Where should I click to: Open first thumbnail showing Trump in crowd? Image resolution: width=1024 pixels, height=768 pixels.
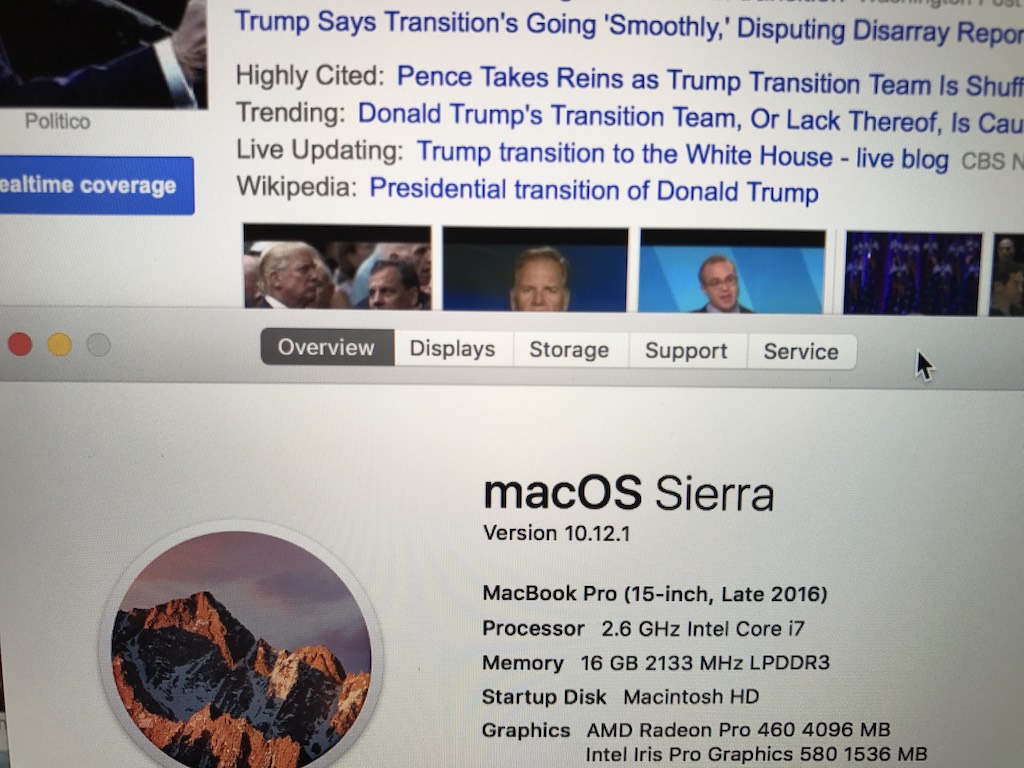(x=338, y=266)
